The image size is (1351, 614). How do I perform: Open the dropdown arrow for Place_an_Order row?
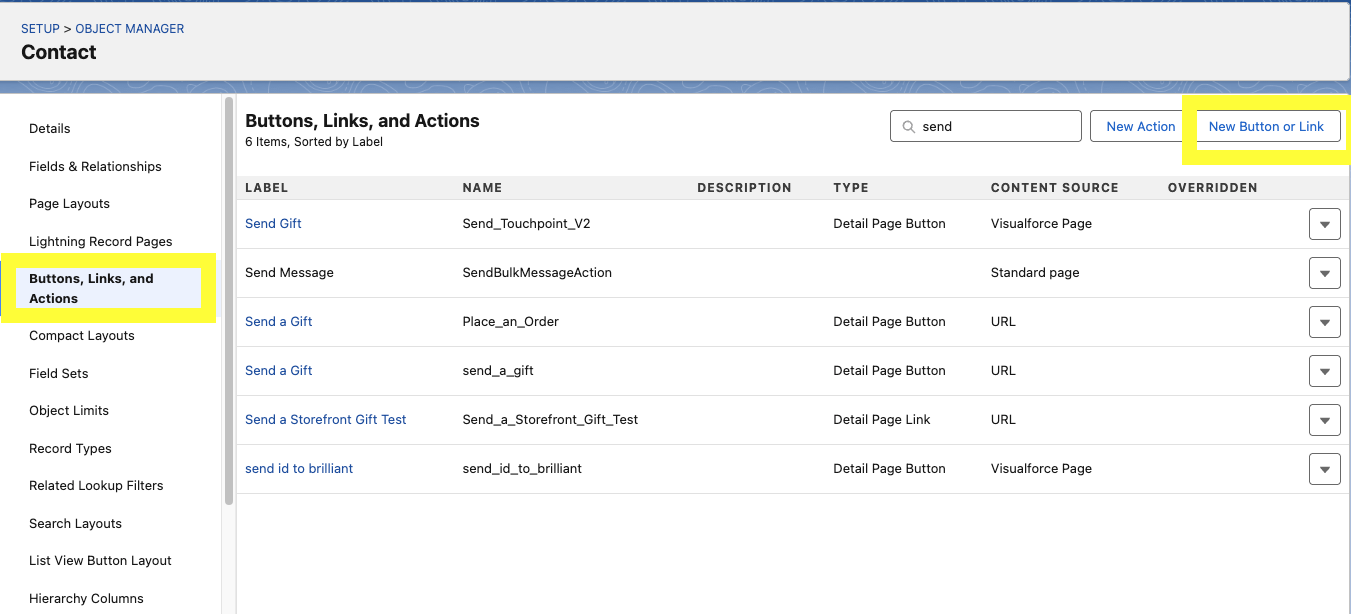[x=1324, y=322]
